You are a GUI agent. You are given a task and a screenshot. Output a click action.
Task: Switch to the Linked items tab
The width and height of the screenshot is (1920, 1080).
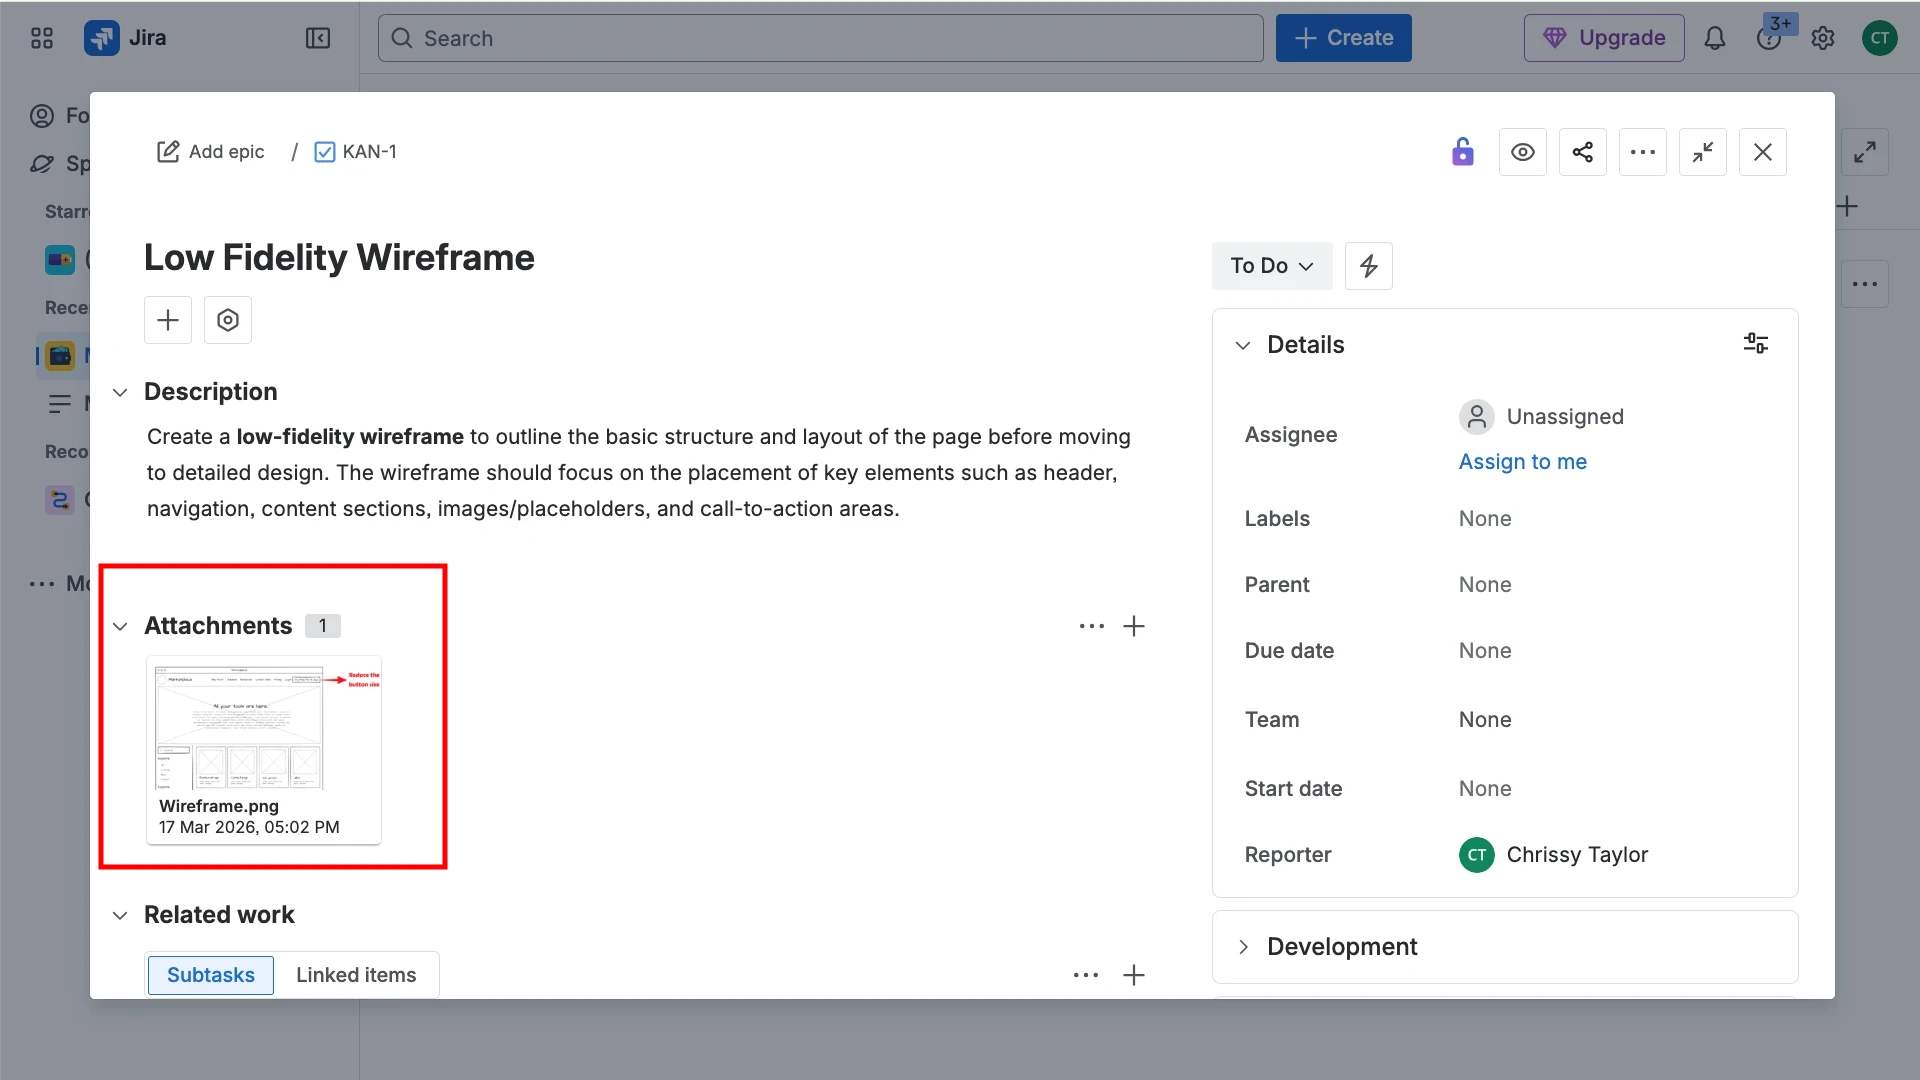click(x=356, y=974)
